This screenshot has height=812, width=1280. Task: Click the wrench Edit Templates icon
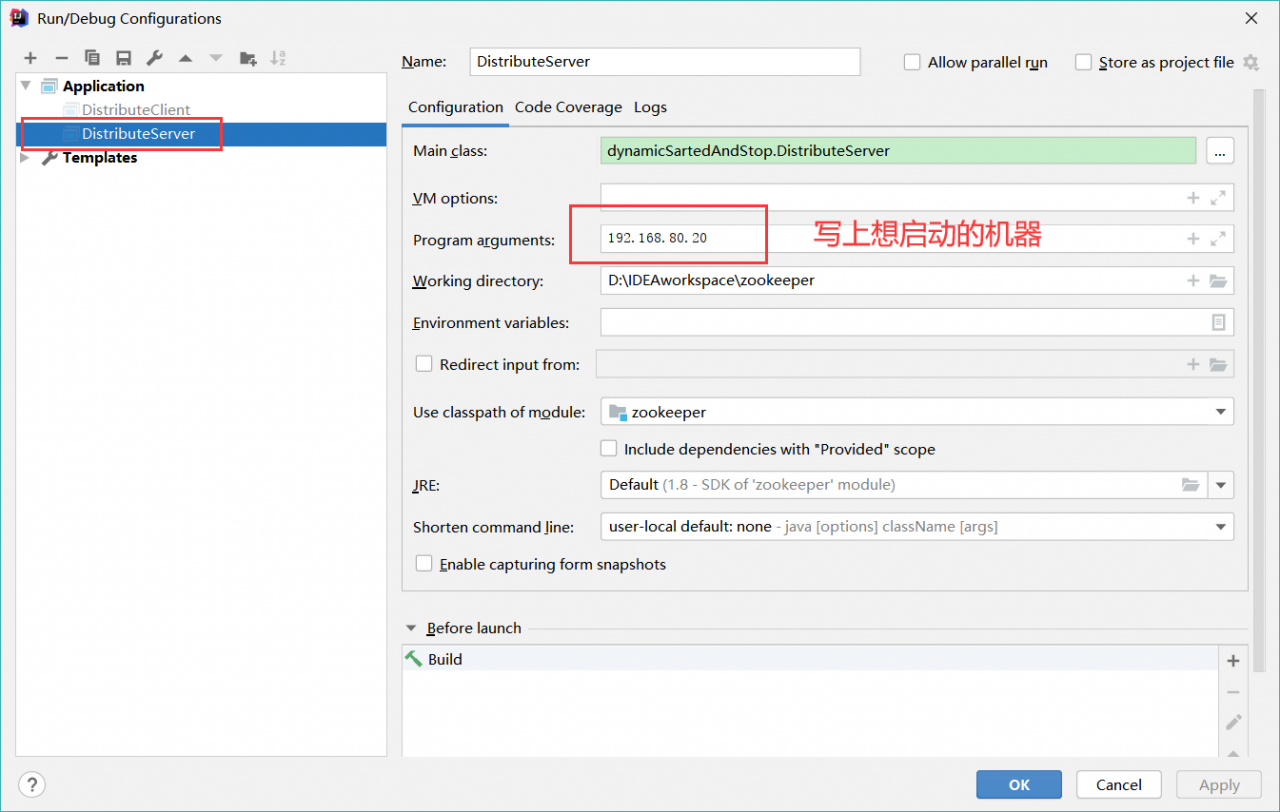154,58
